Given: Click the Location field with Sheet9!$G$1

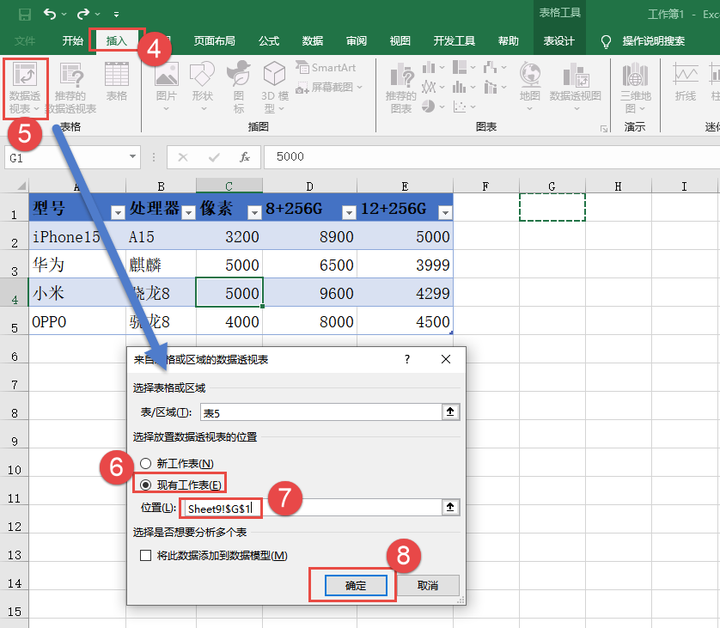Looking at the screenshot, I should click(x=313, y=508).
